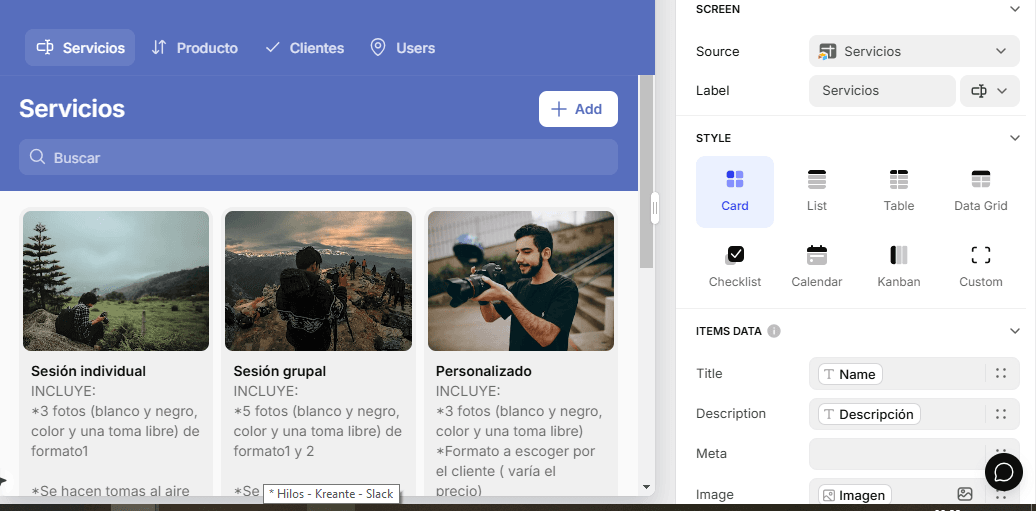Select the Sesión grupal title text
The height and width of the screenshot is (511, 1036).
pos(279,371)
